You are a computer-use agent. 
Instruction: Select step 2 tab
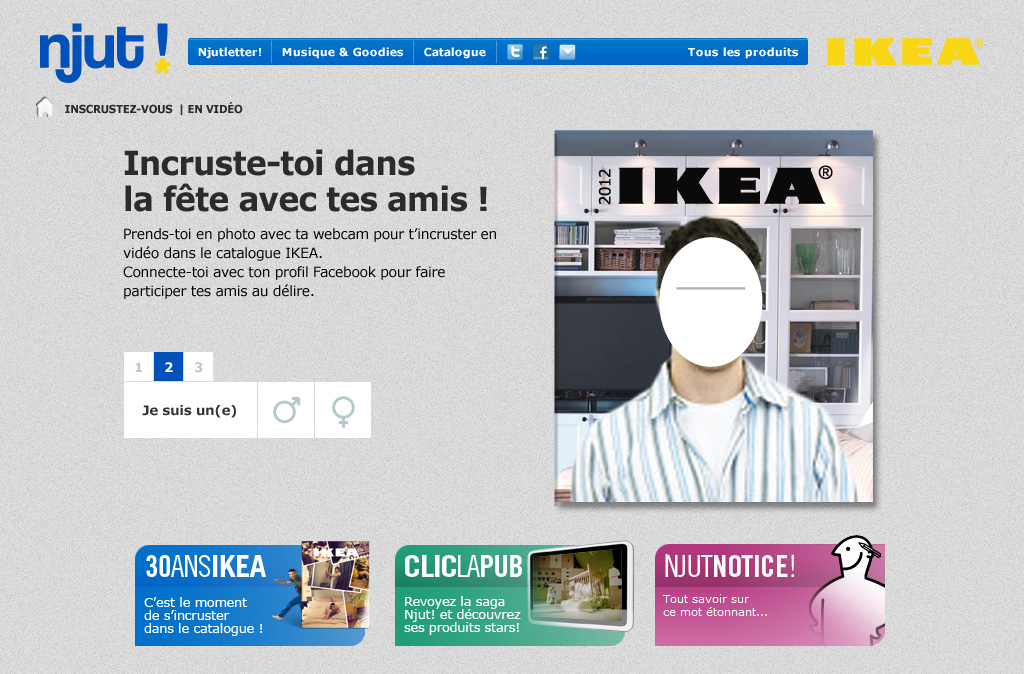(x=168, y=367)
